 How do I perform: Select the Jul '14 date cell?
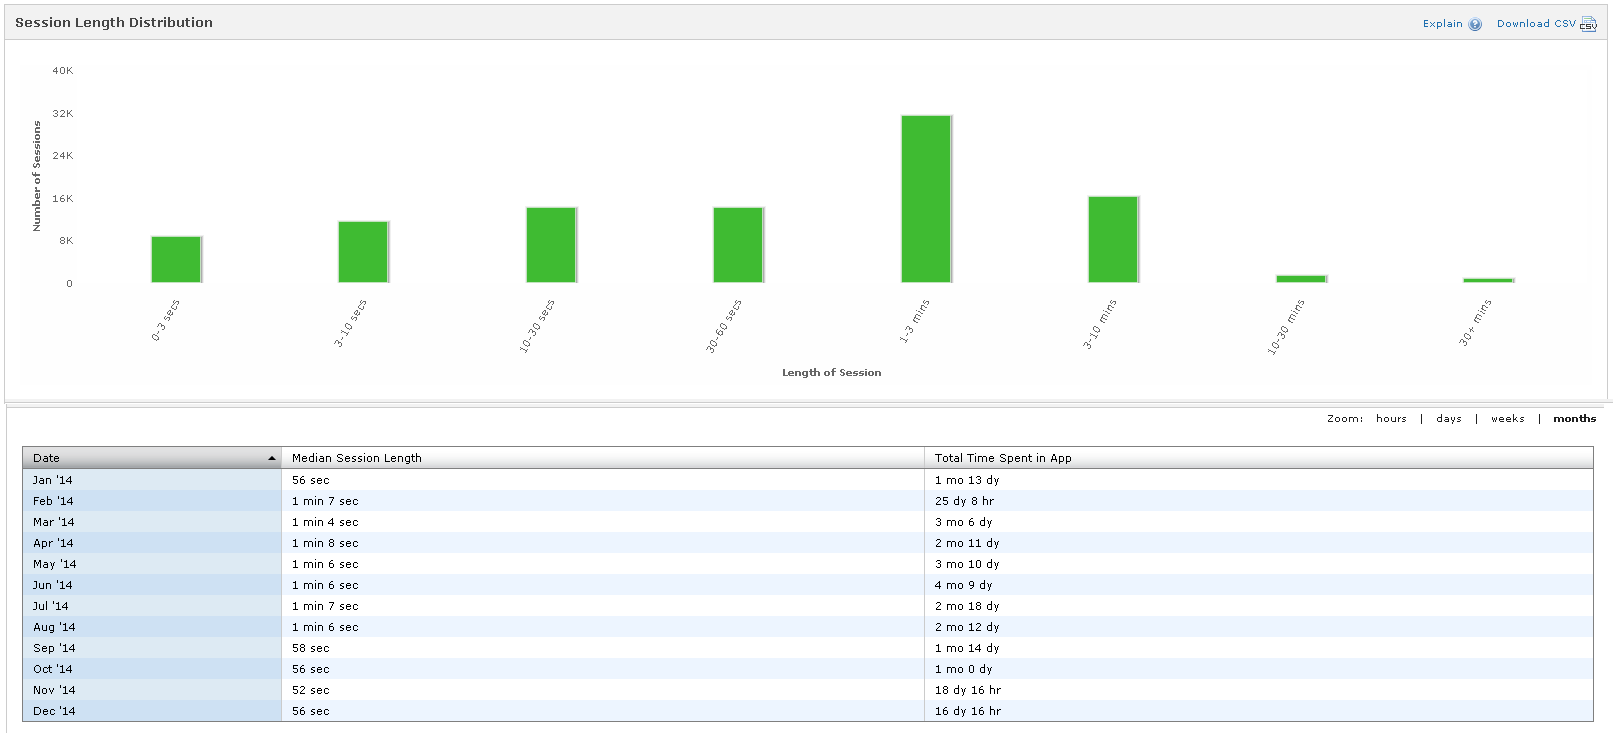pos(152,606)
